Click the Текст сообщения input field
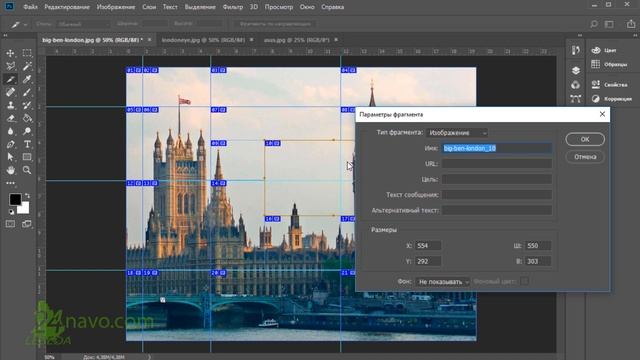 pyautogui.click(x=497, y=195)
